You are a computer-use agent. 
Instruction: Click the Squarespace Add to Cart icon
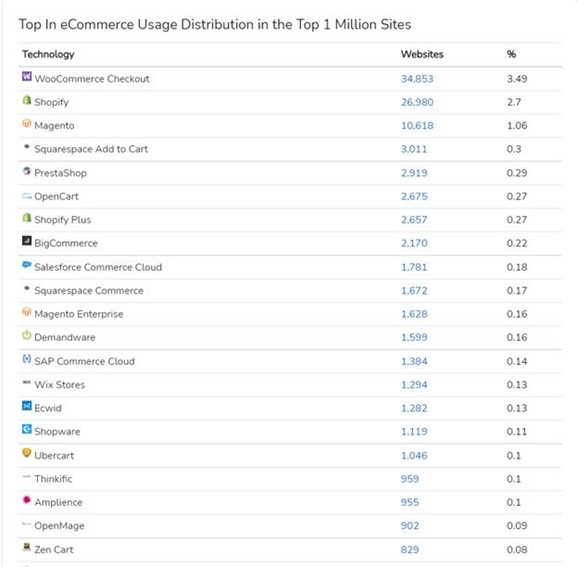pyautogui.click(x=27, y=147)
